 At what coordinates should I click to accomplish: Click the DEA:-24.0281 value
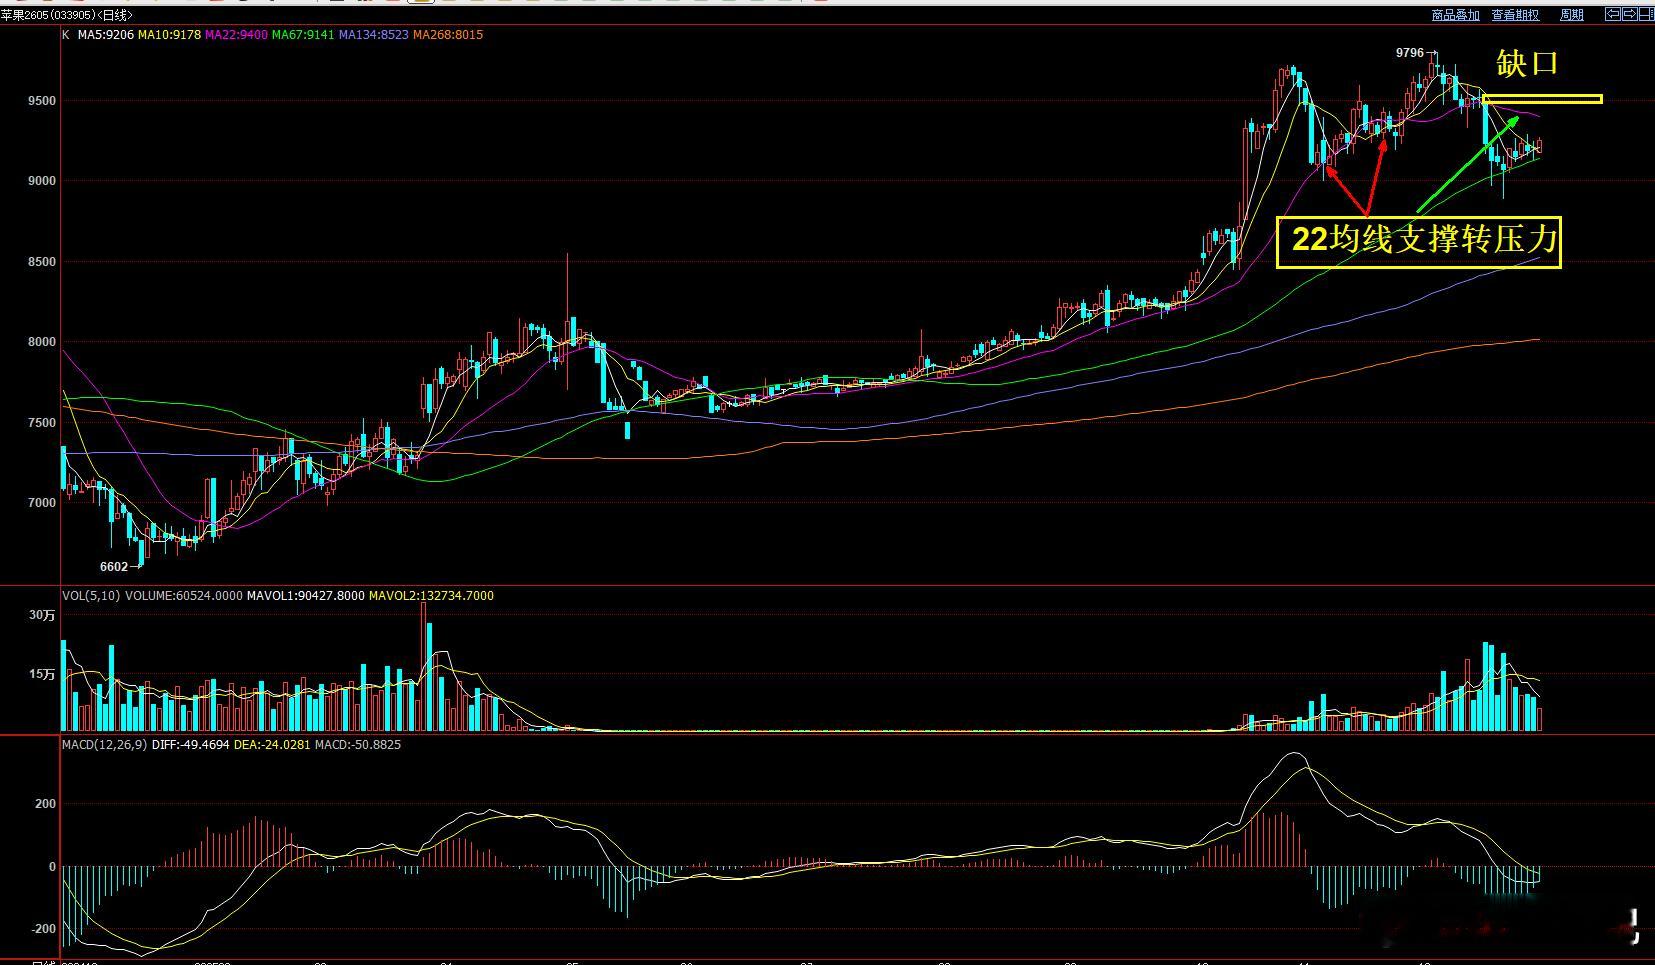tap(272, 745)
